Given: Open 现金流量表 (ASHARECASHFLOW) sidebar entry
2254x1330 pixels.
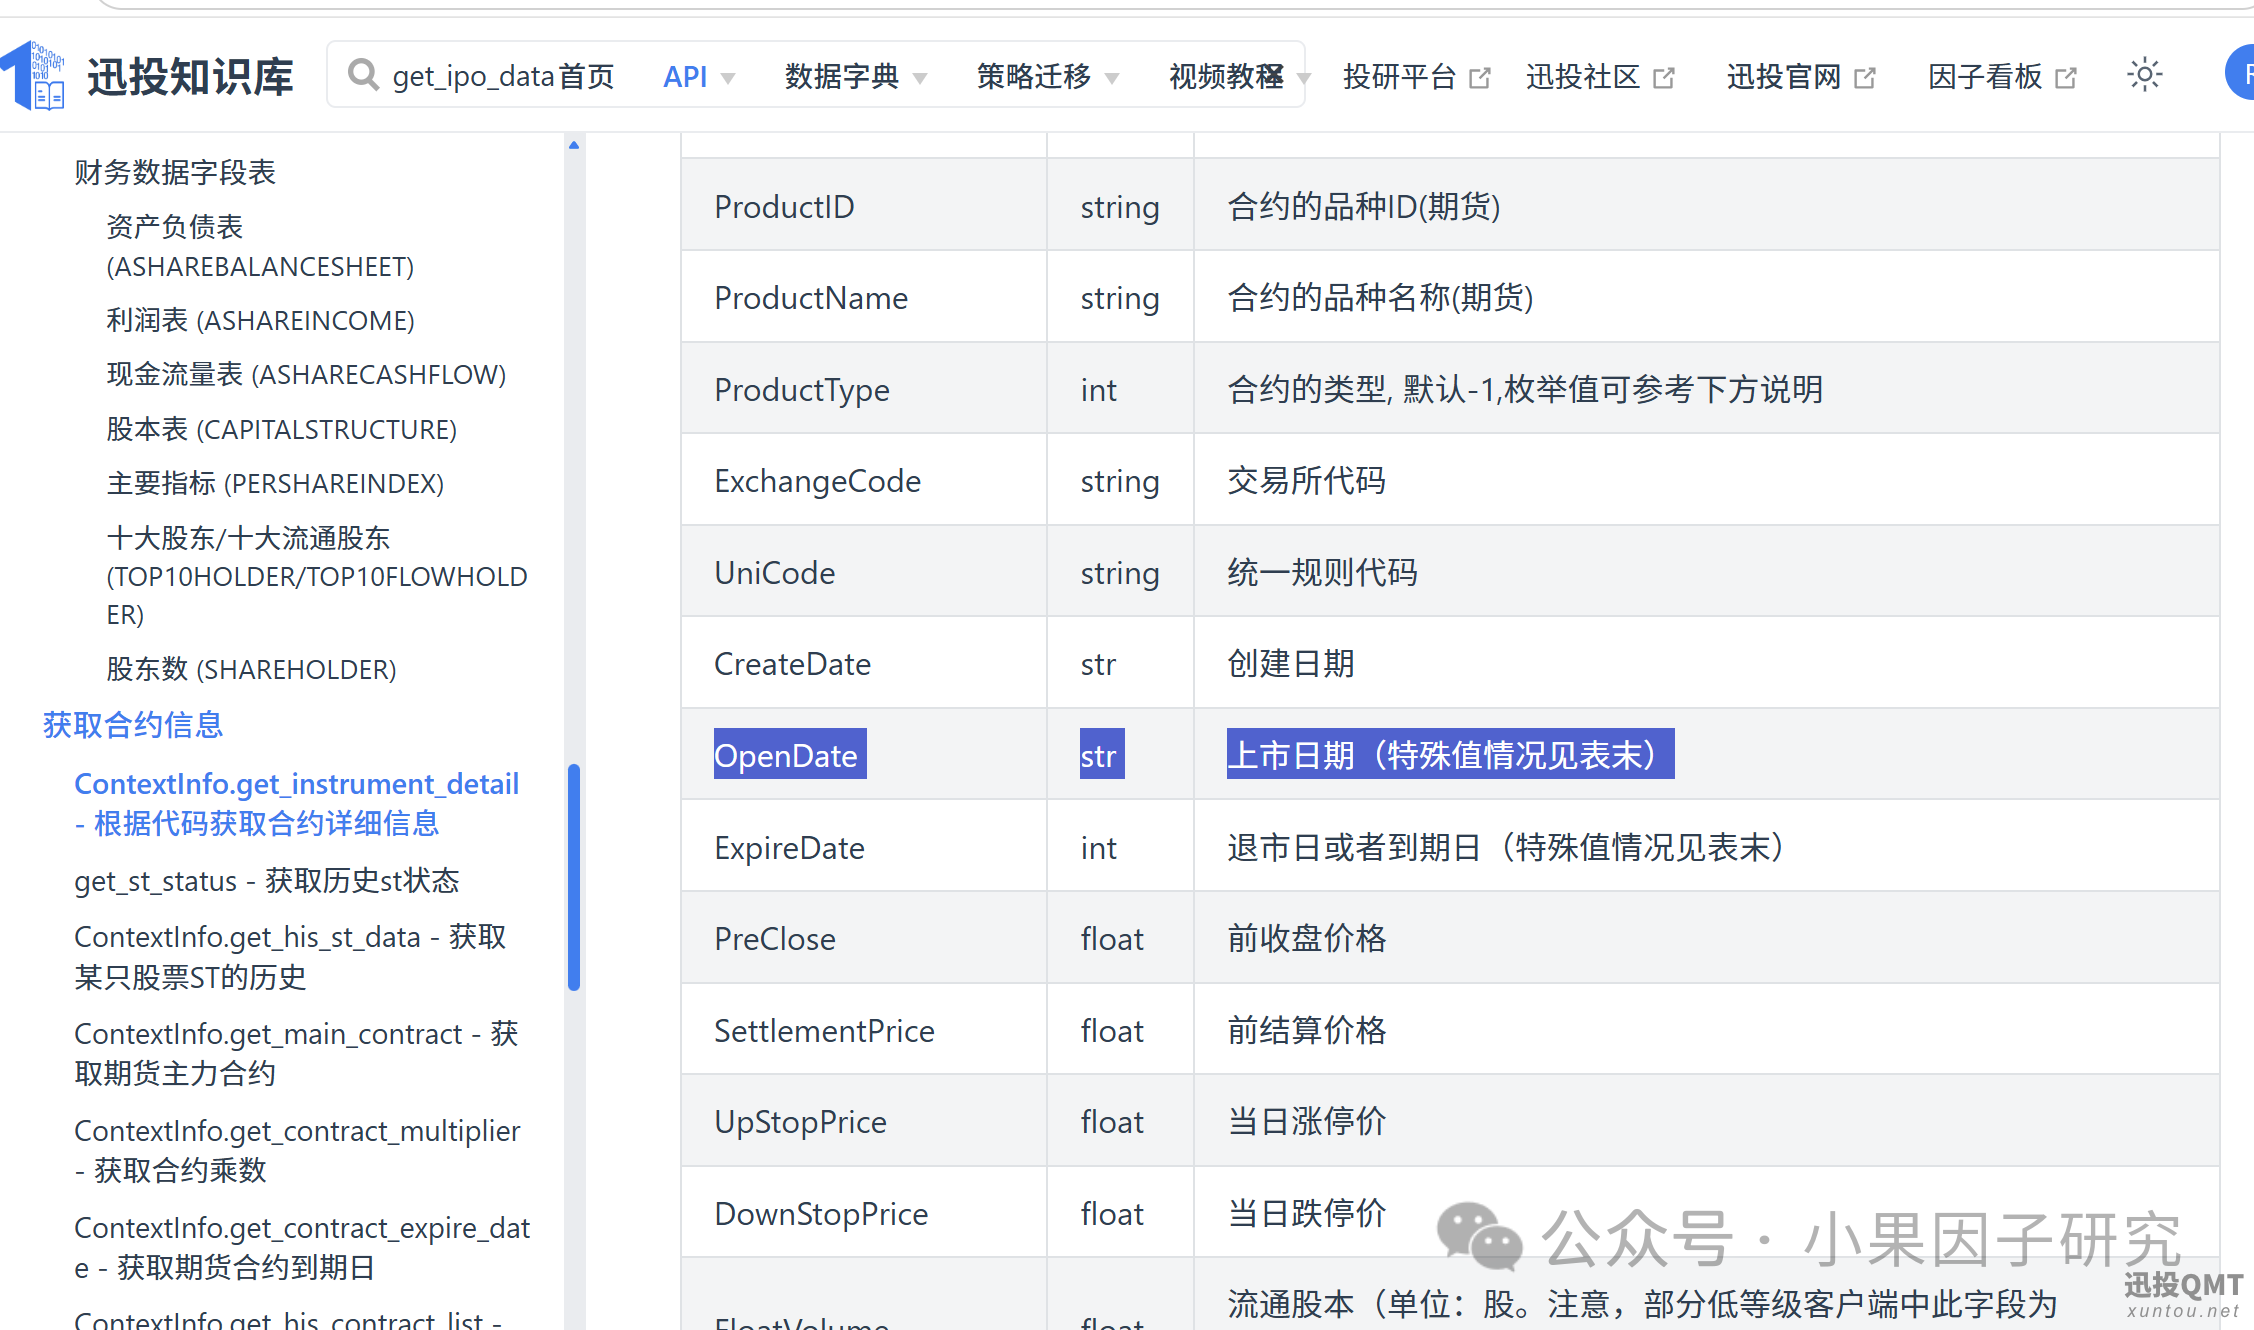Looking at the screenshot, I should 306,374.
